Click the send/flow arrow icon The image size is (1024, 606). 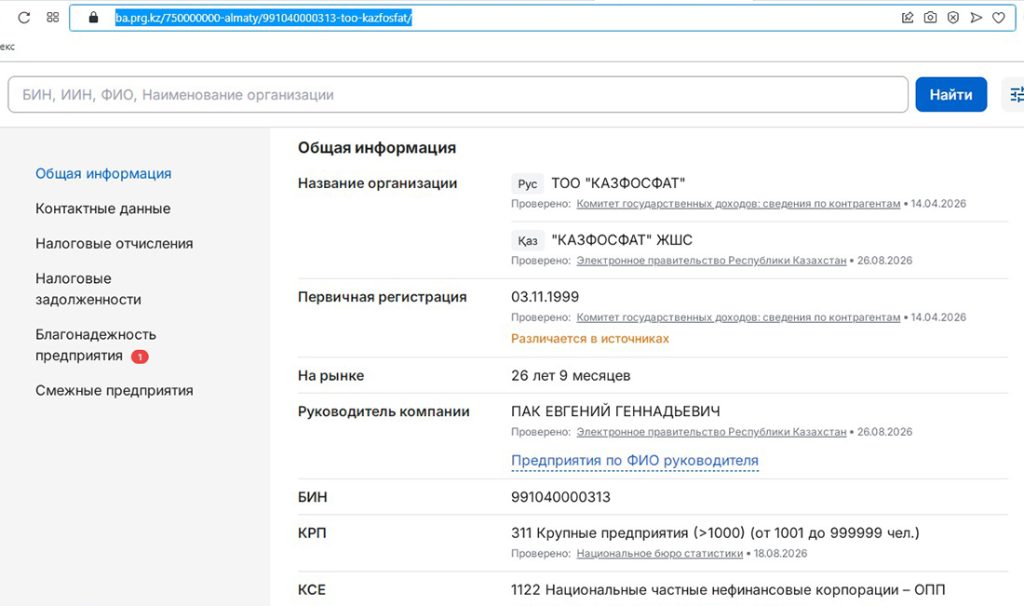tap(976, 18)
